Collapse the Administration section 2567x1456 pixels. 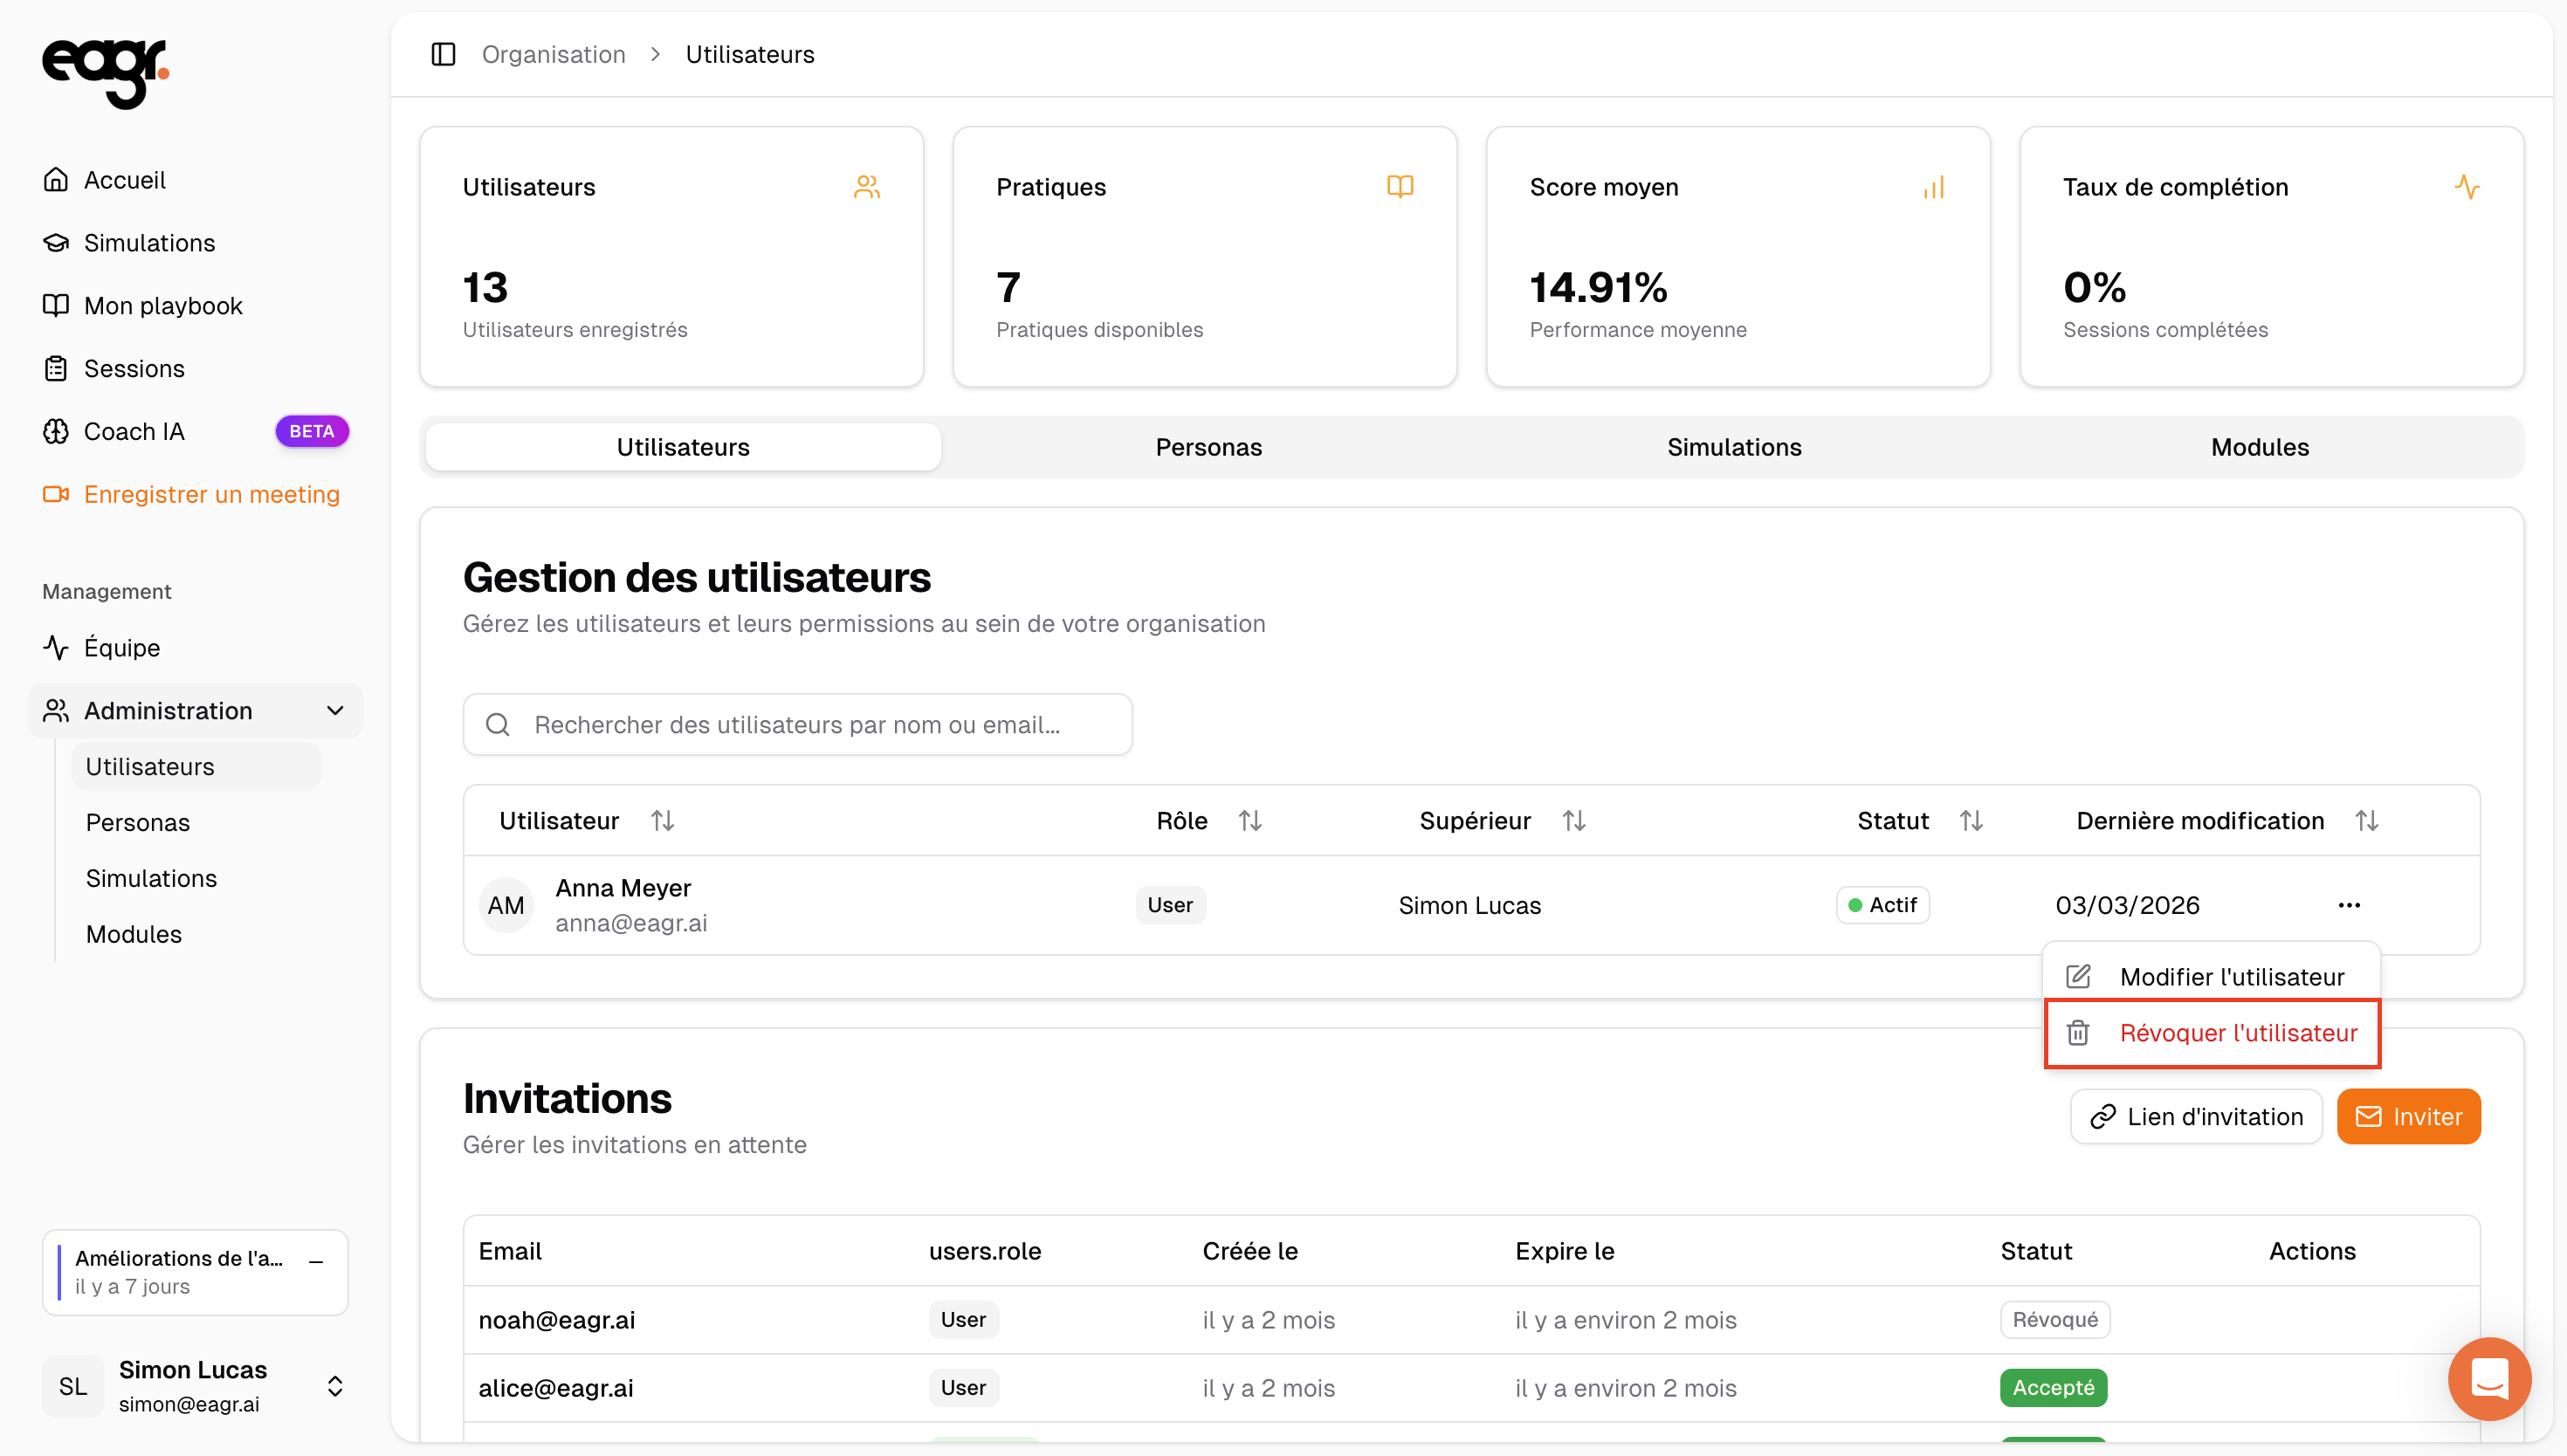click(x=335, y=711)
